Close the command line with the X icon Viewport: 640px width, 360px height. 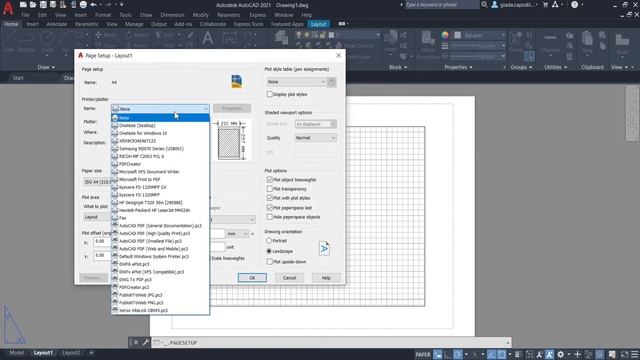(x=136, y=342)
